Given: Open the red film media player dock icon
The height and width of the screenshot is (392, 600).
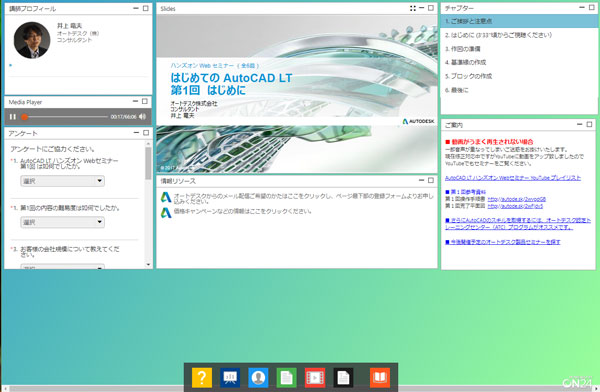Looking at the screenshot, I should tap(315, 377).
